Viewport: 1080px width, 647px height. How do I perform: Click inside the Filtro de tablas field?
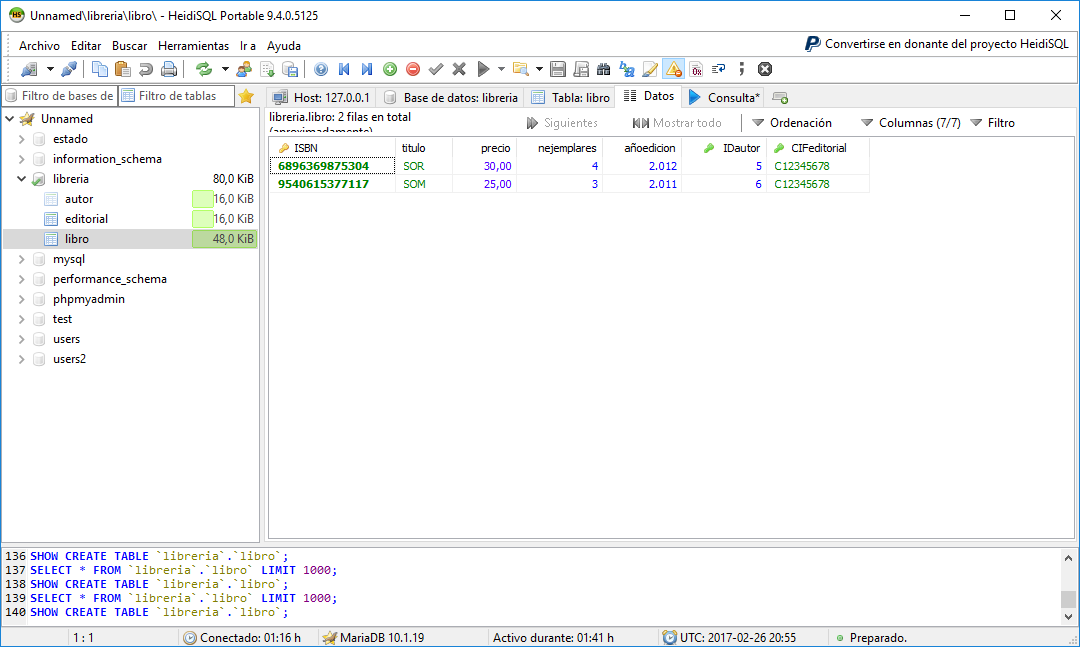tap(177, 96)
